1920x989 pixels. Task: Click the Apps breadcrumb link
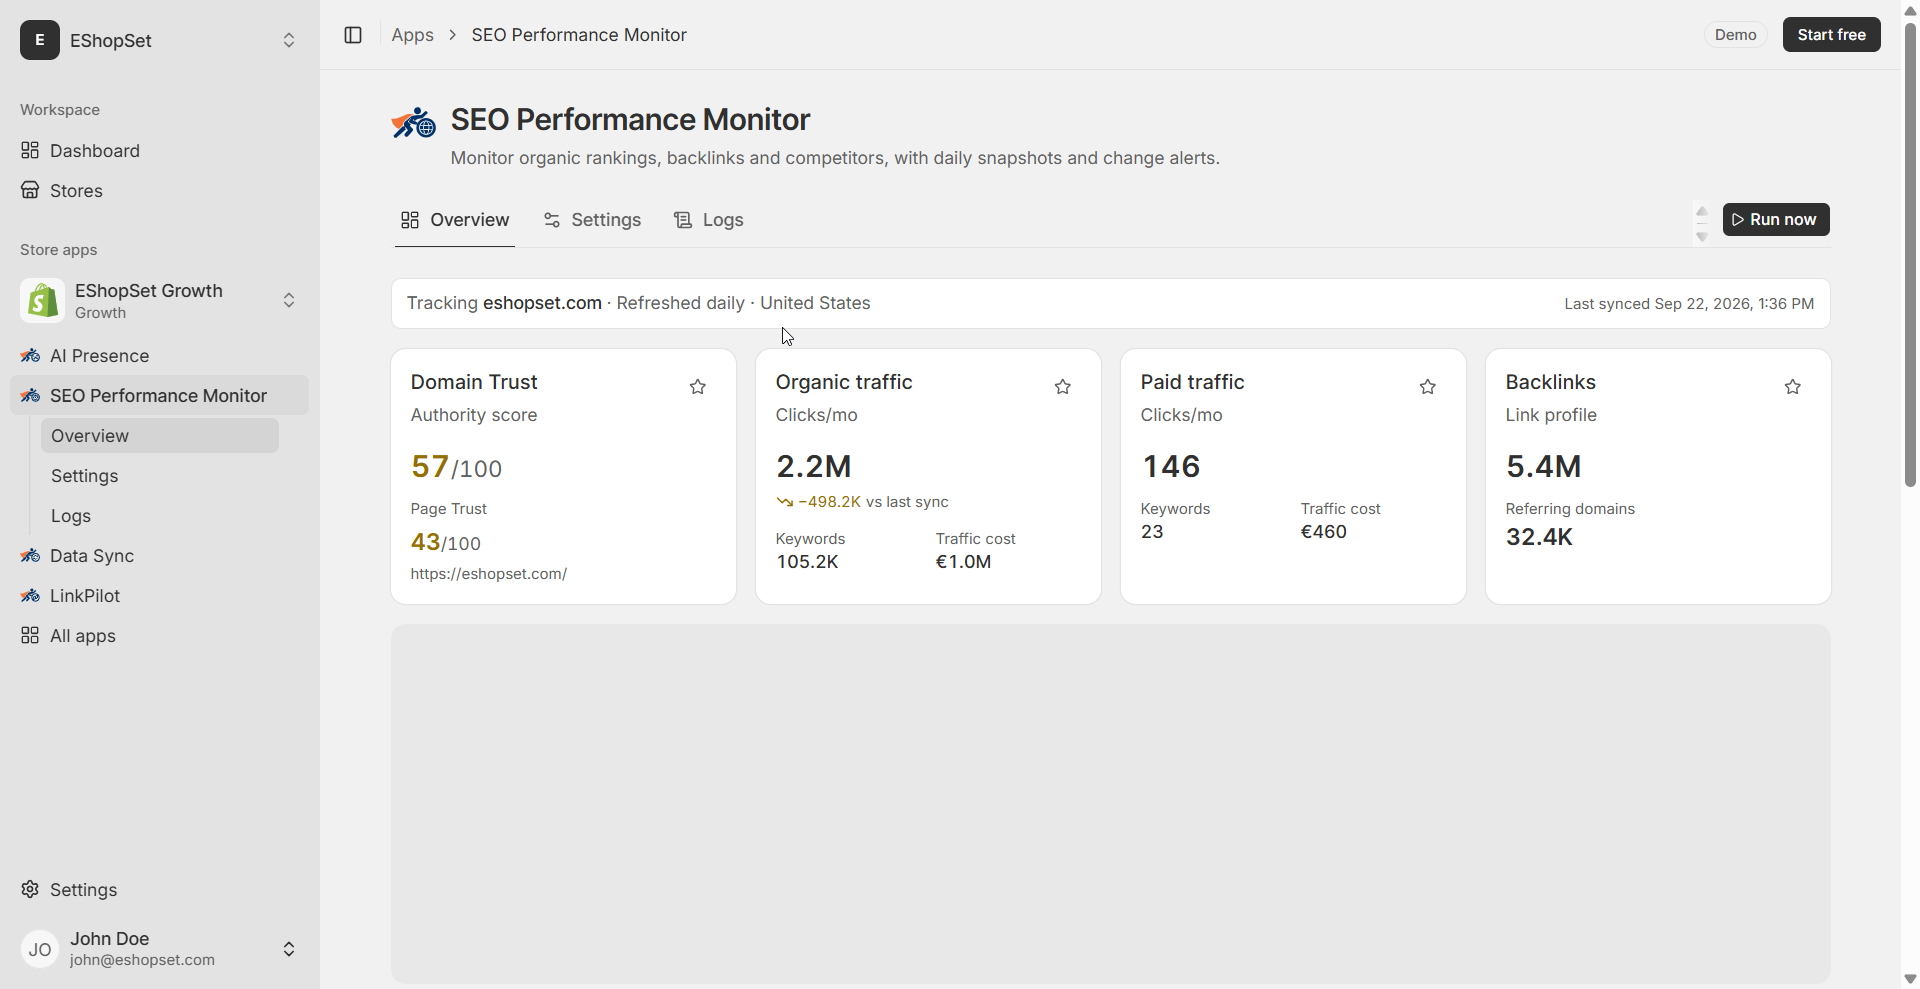click(412, 35)
